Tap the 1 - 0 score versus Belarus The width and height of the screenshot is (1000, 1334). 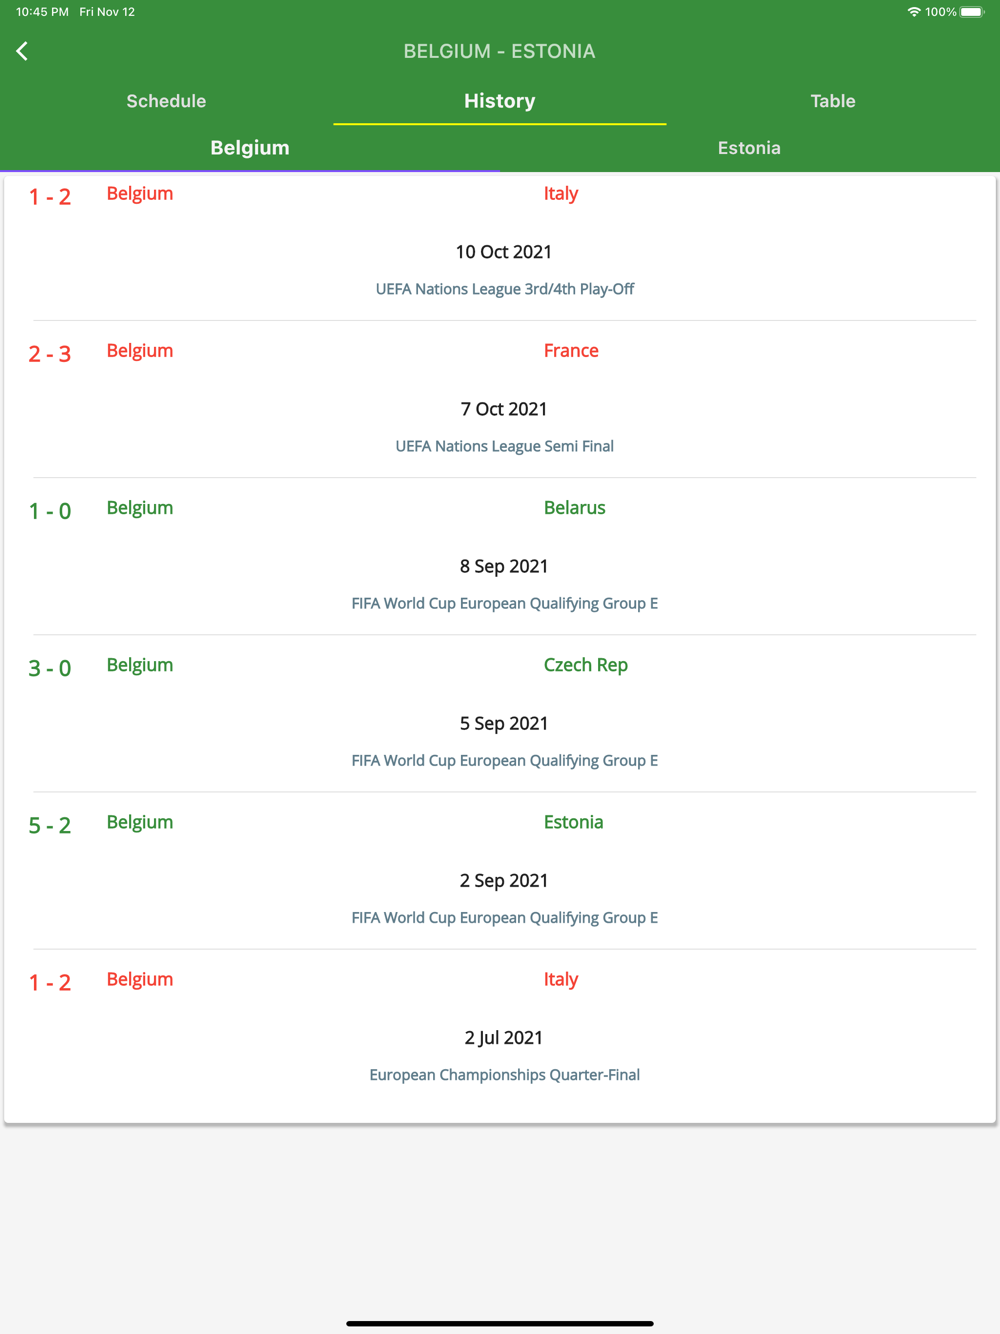point(50,511)
